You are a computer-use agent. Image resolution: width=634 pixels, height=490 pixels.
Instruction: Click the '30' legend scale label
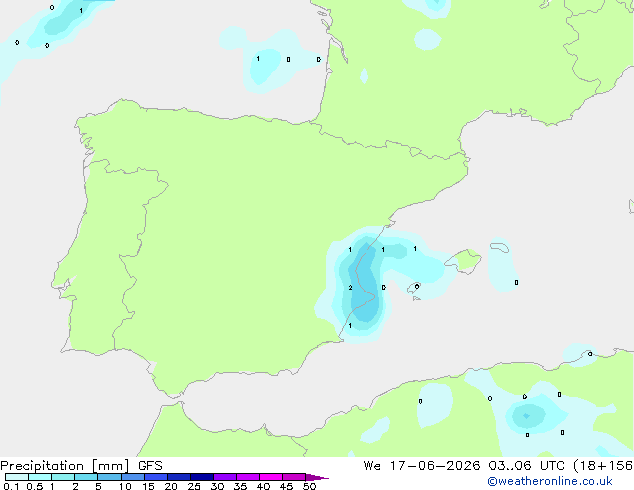coord(217,486)
